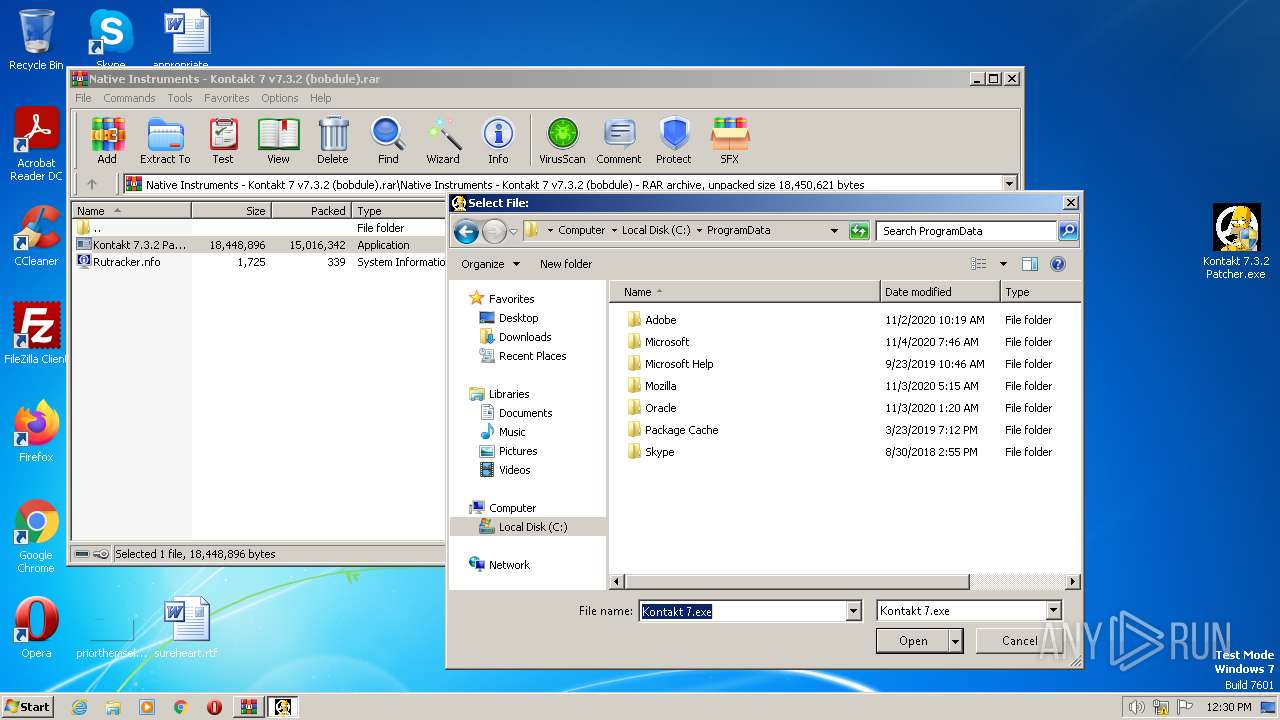Open the dialog Help question-mark icon
Viewport: 1280px width, 720px height.
(x=1058, y=264)
